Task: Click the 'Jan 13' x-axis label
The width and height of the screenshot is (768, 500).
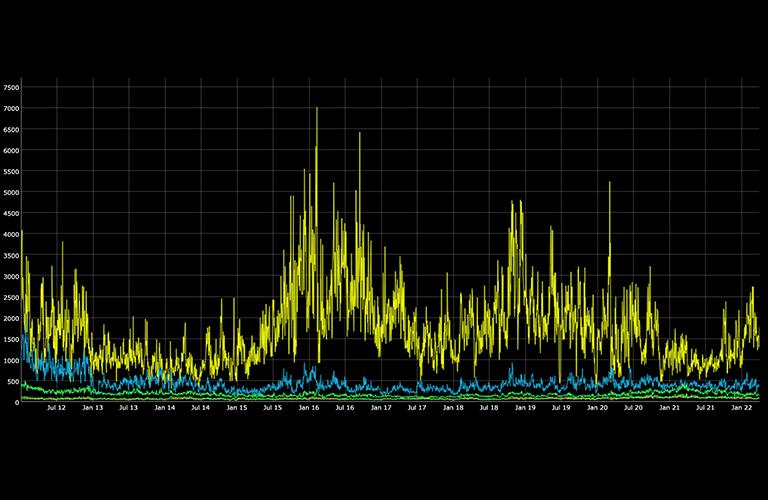Action: pyautogui.click(x=93, y=408)
